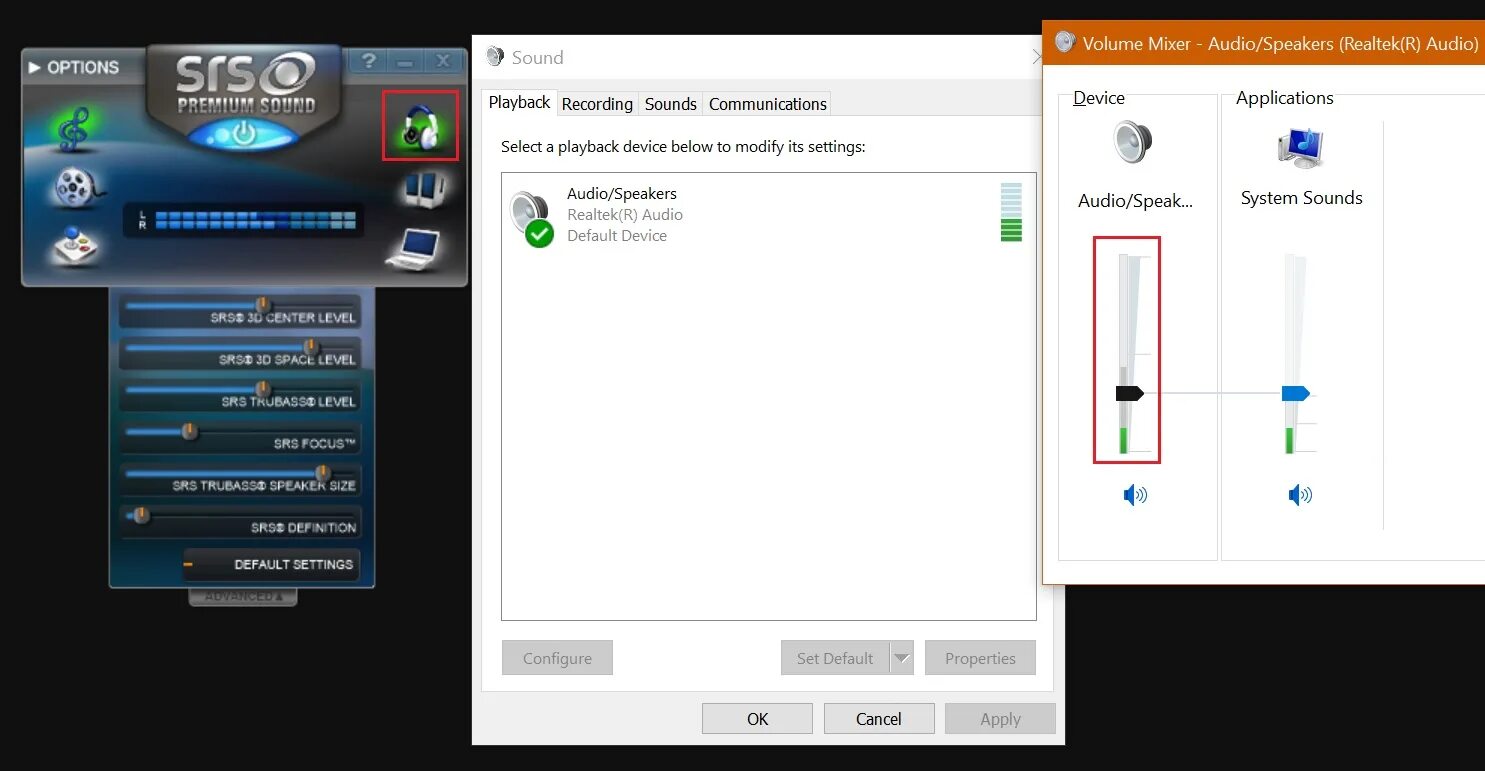
Task: Select the Game mode joystick icon
Action: (x=77, y=245)
